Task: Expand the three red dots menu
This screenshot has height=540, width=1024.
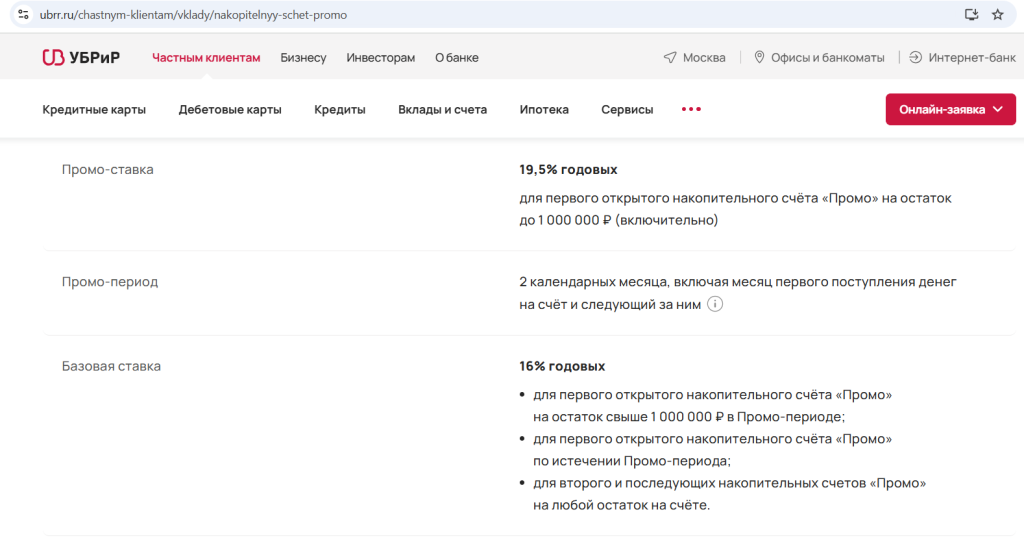Action: pyautogui.click(x=691, y=109)
